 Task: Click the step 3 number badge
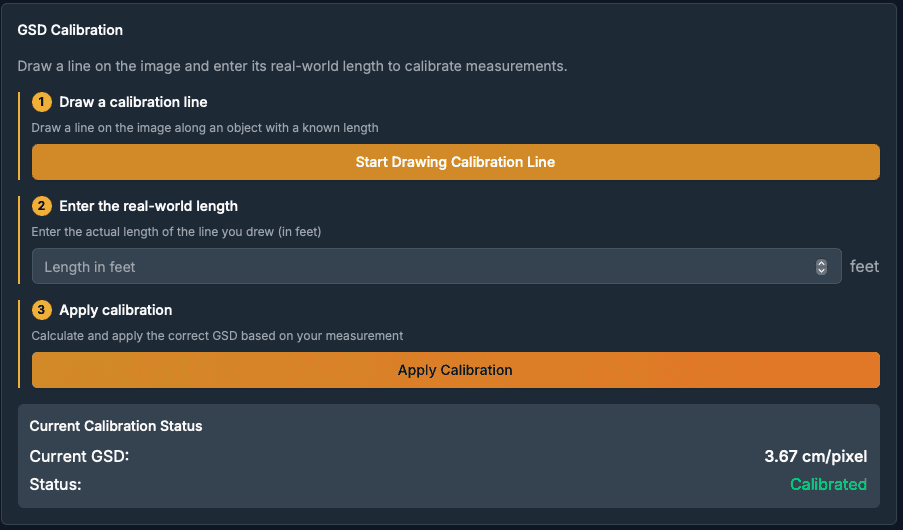[41, 310]
